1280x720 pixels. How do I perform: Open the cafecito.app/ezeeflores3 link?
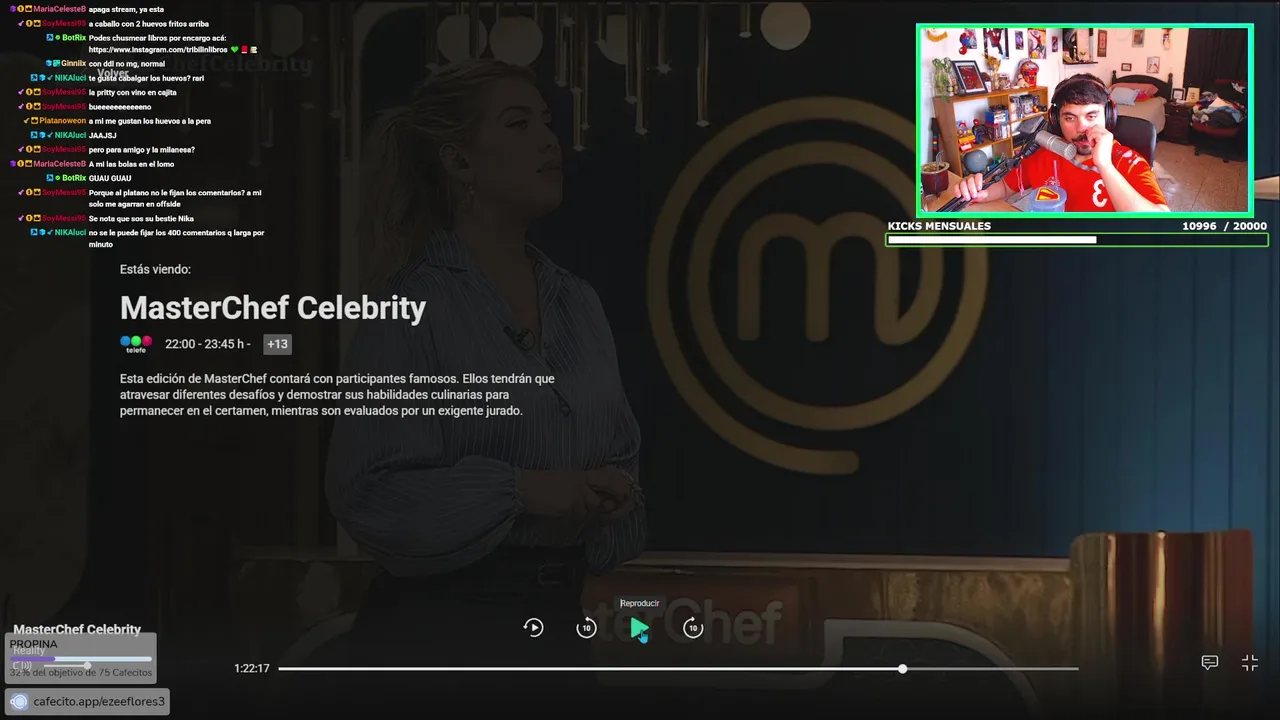tap(87, 701)
